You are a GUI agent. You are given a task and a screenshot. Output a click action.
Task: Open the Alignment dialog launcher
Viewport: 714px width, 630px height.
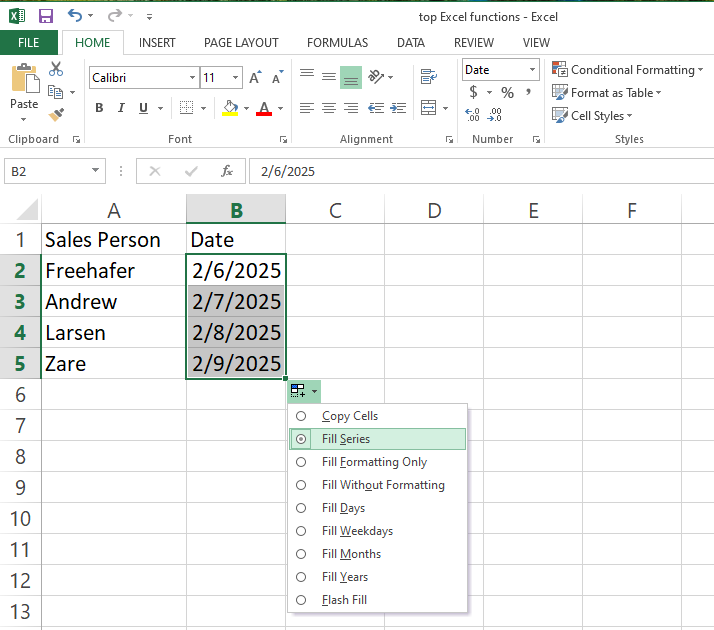(449, 140)
